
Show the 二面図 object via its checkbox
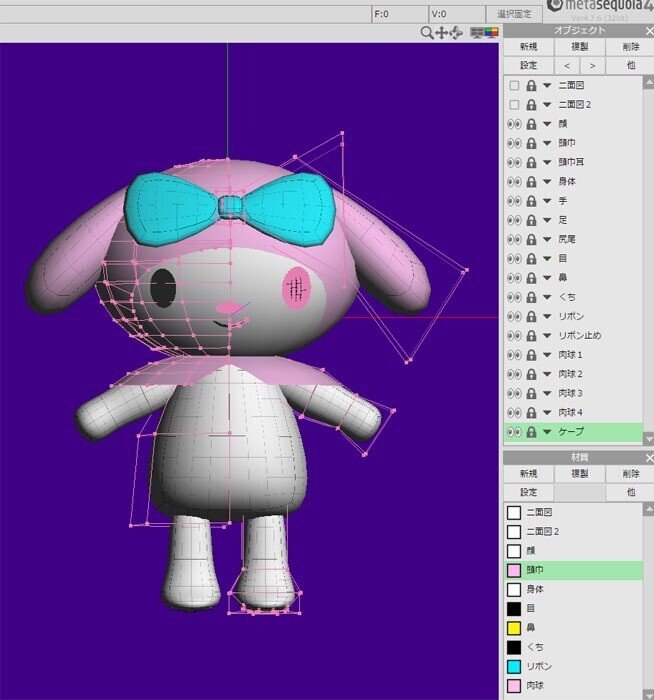pos(514,85)
